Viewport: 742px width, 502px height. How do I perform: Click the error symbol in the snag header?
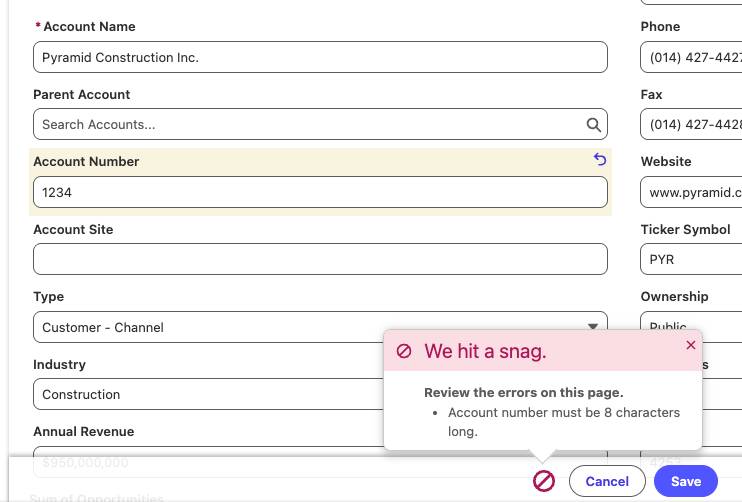pos(404,351)
